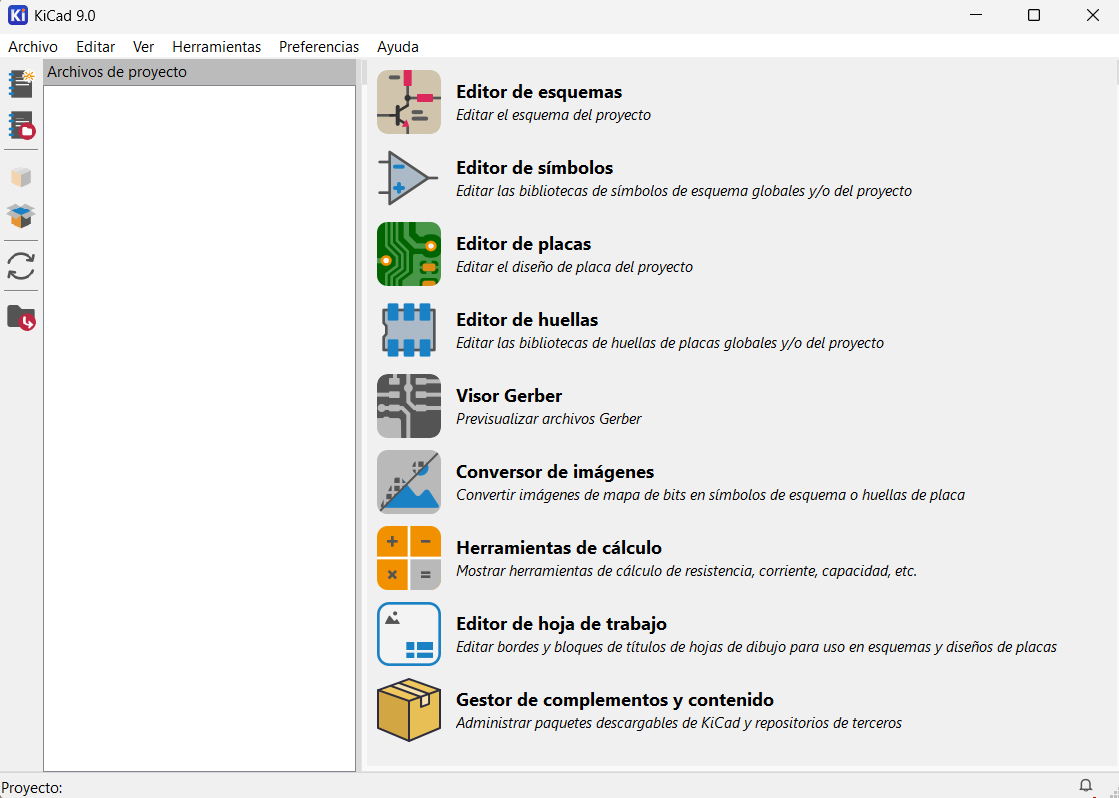Click the KiCad logo in title bar
This screenshot has height=798, width=1119.
coord(18,15)
